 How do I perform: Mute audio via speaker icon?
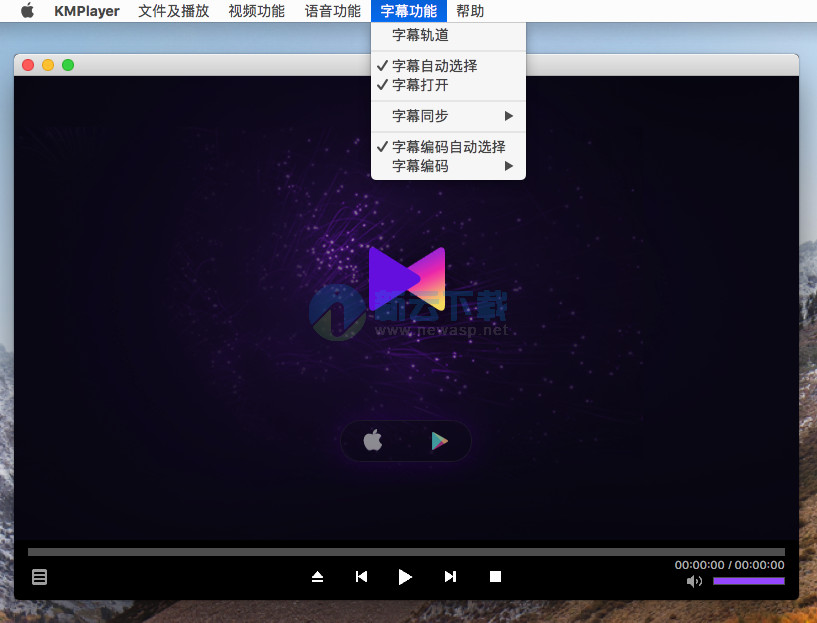(x=695, y=580)
